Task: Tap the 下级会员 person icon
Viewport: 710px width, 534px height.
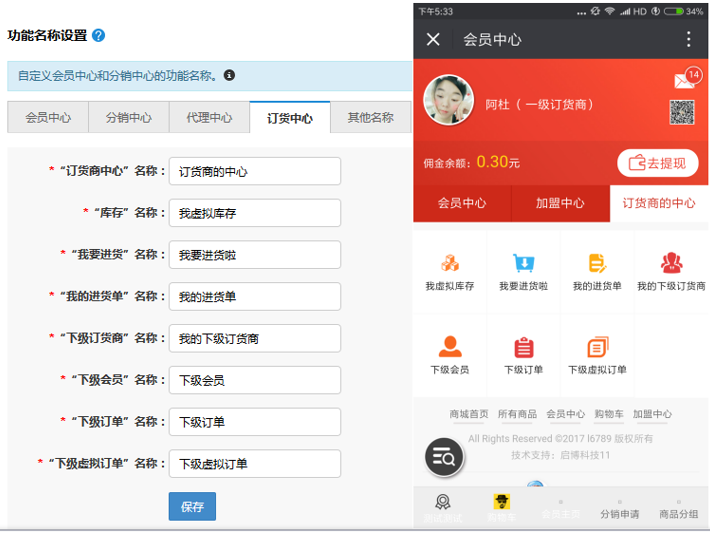Action: (450, 347)
